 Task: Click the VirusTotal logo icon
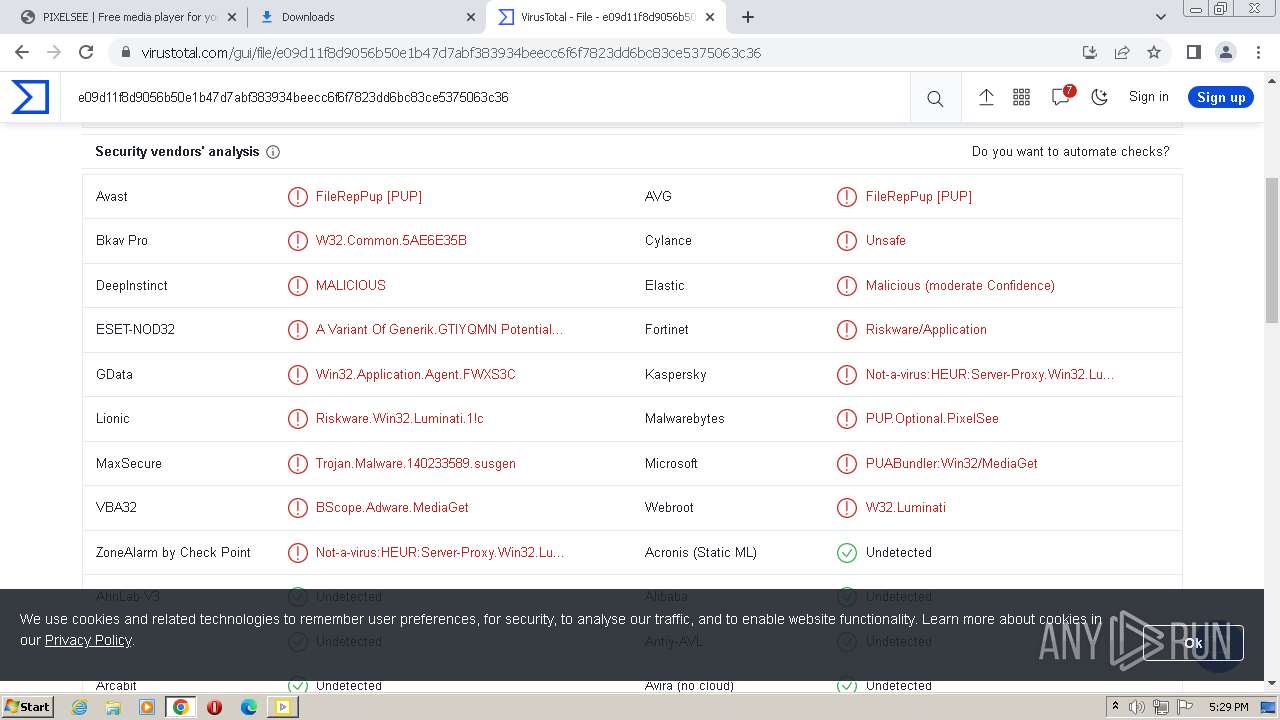coord(30,97)
